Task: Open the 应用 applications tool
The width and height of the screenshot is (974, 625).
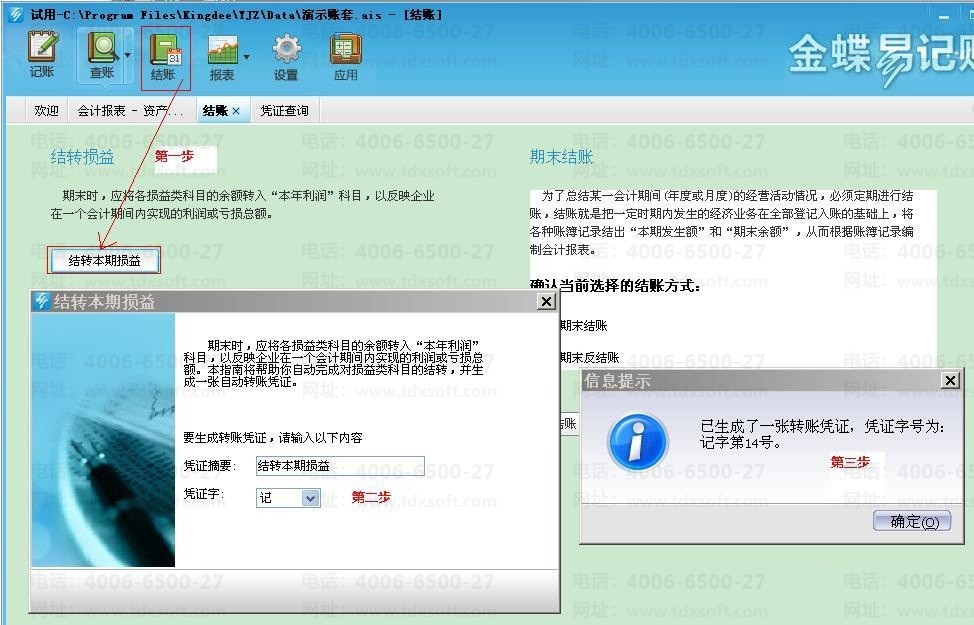Action: (x=345, y=58)
